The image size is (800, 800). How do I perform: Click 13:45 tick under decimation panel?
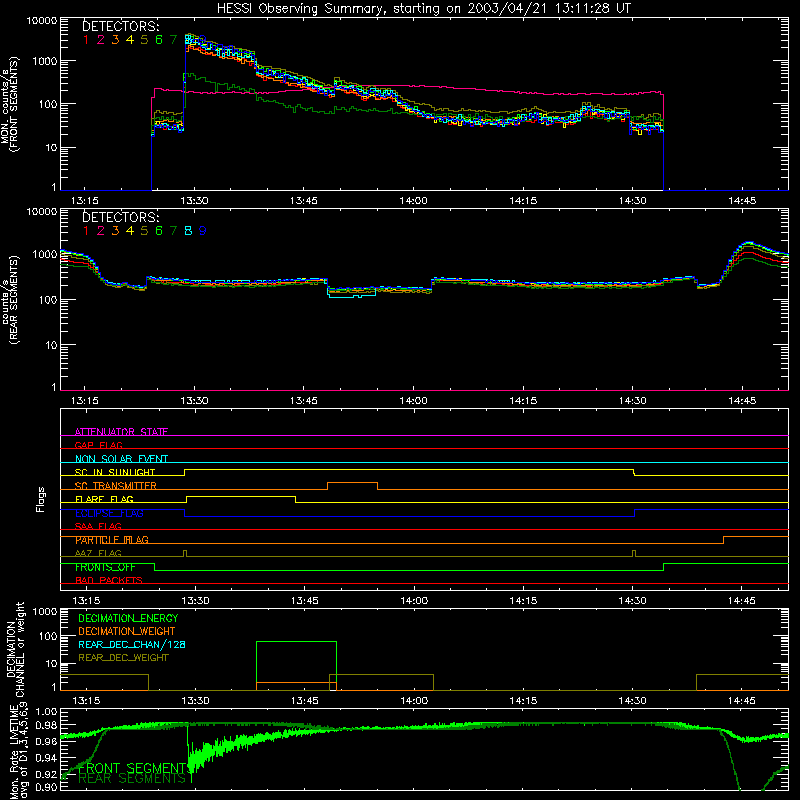point(305,701)
